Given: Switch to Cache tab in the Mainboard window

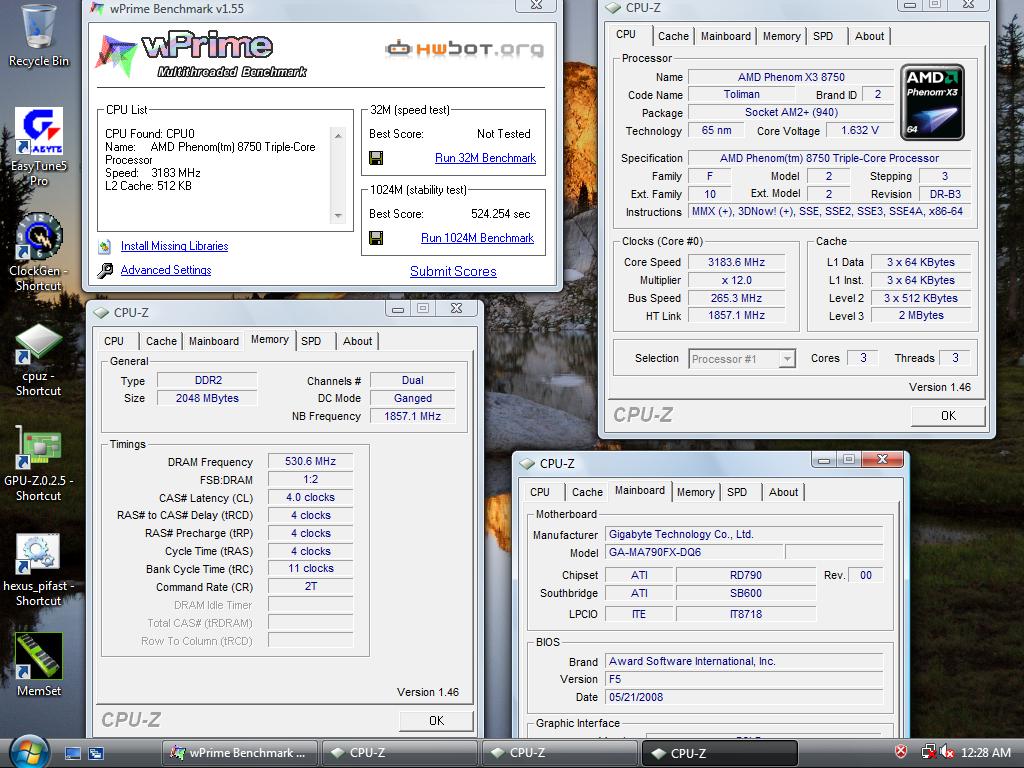Looking at the screenshot, I should tap(587, 492).
